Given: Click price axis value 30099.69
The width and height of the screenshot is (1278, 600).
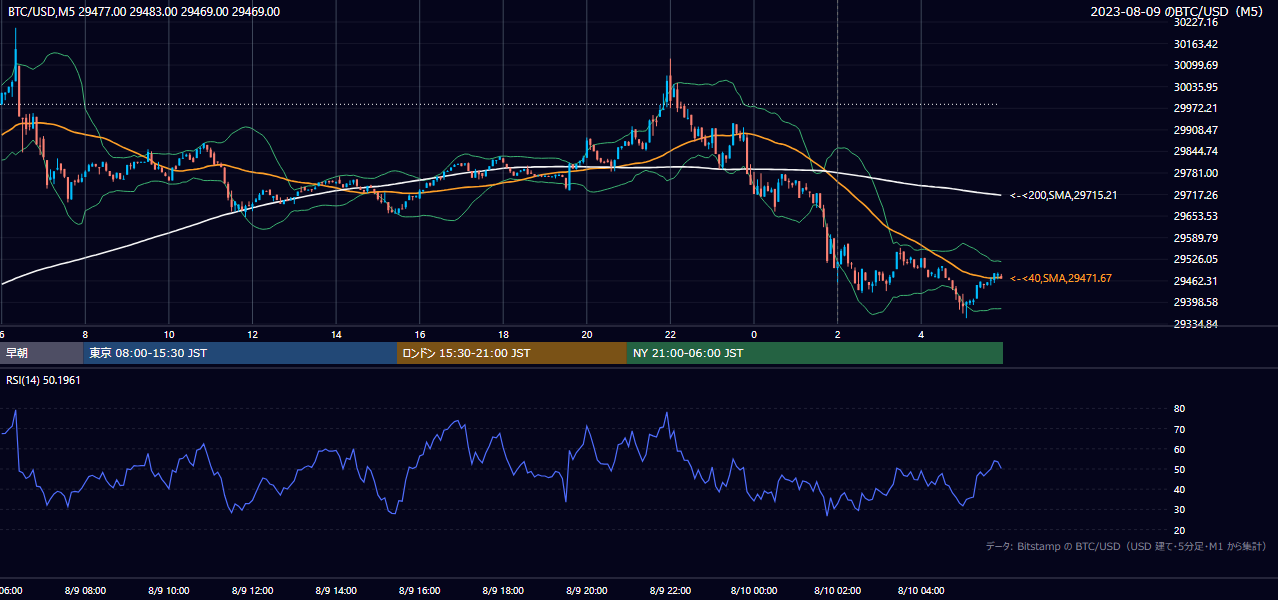Looking at the screenshot, I should pyautogui.click(x=1196, y=65).
